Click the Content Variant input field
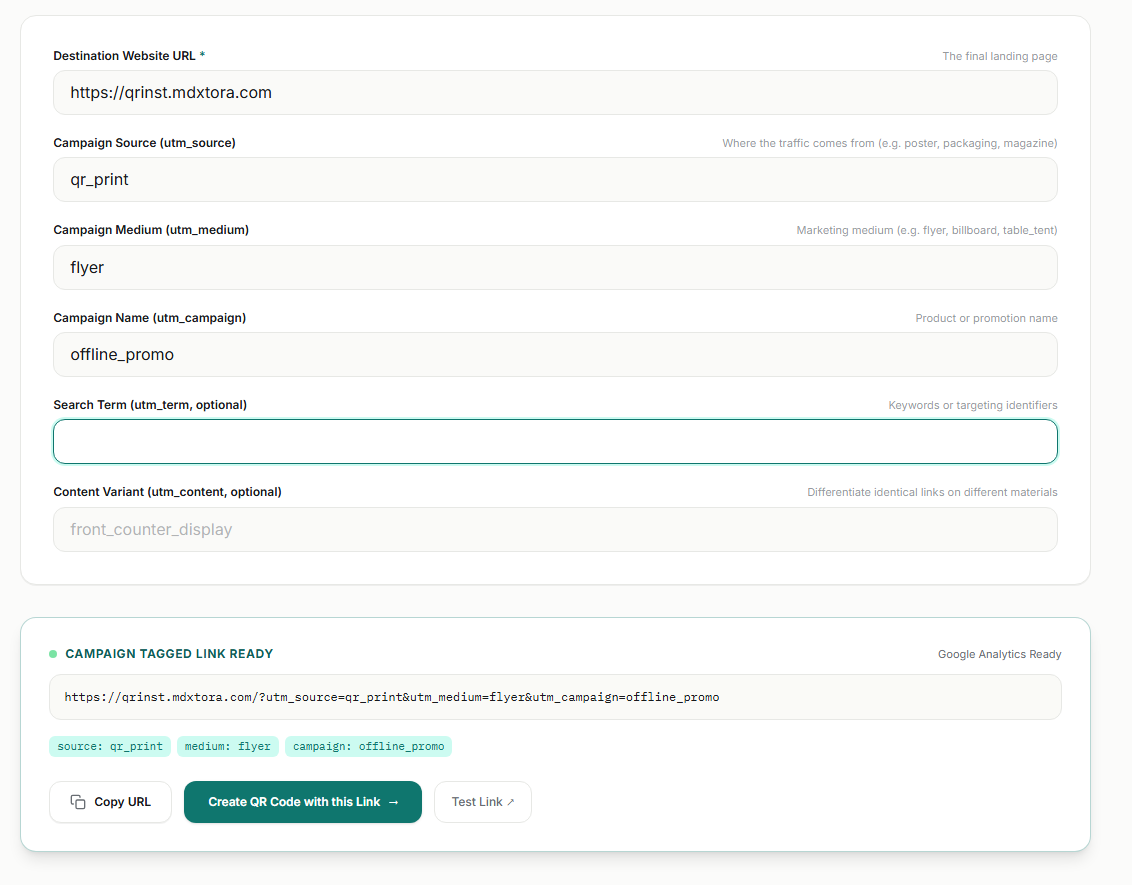Screen dimensions: 1132x885 555,529
